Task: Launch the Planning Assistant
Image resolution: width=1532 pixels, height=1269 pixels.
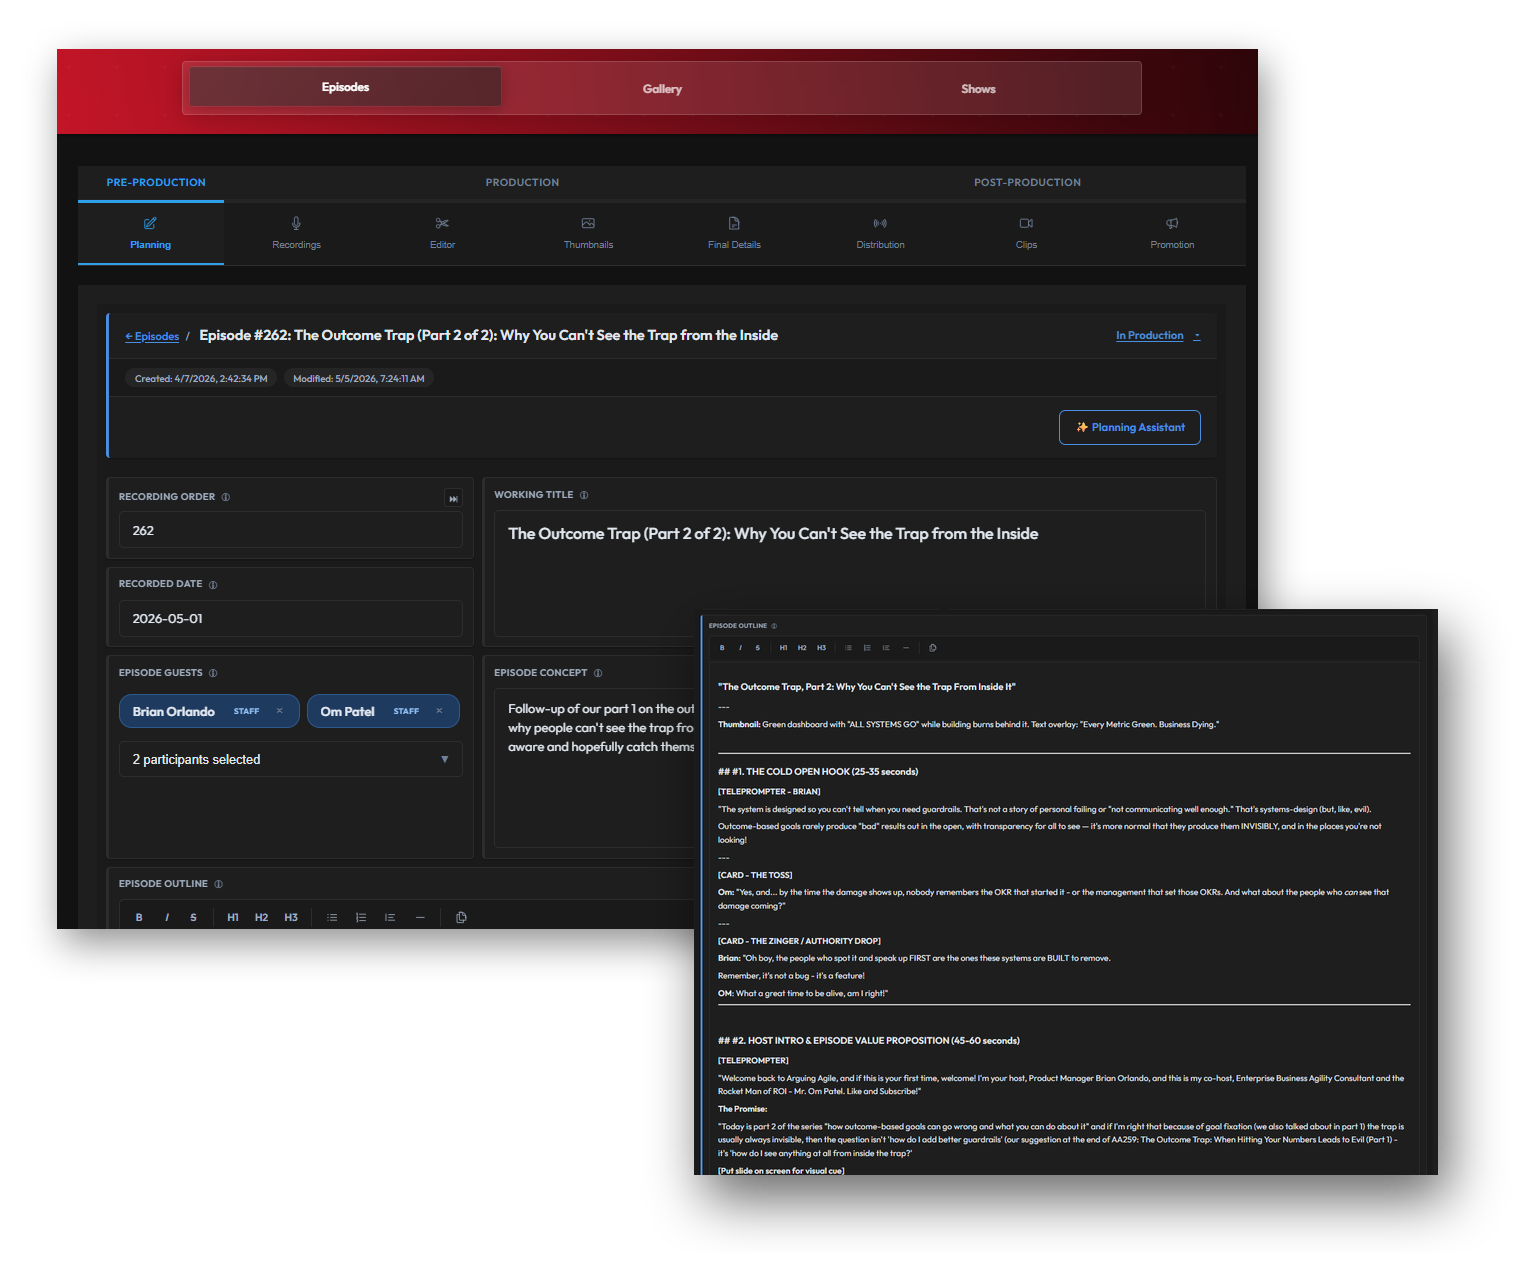Action: [1130, 427]
